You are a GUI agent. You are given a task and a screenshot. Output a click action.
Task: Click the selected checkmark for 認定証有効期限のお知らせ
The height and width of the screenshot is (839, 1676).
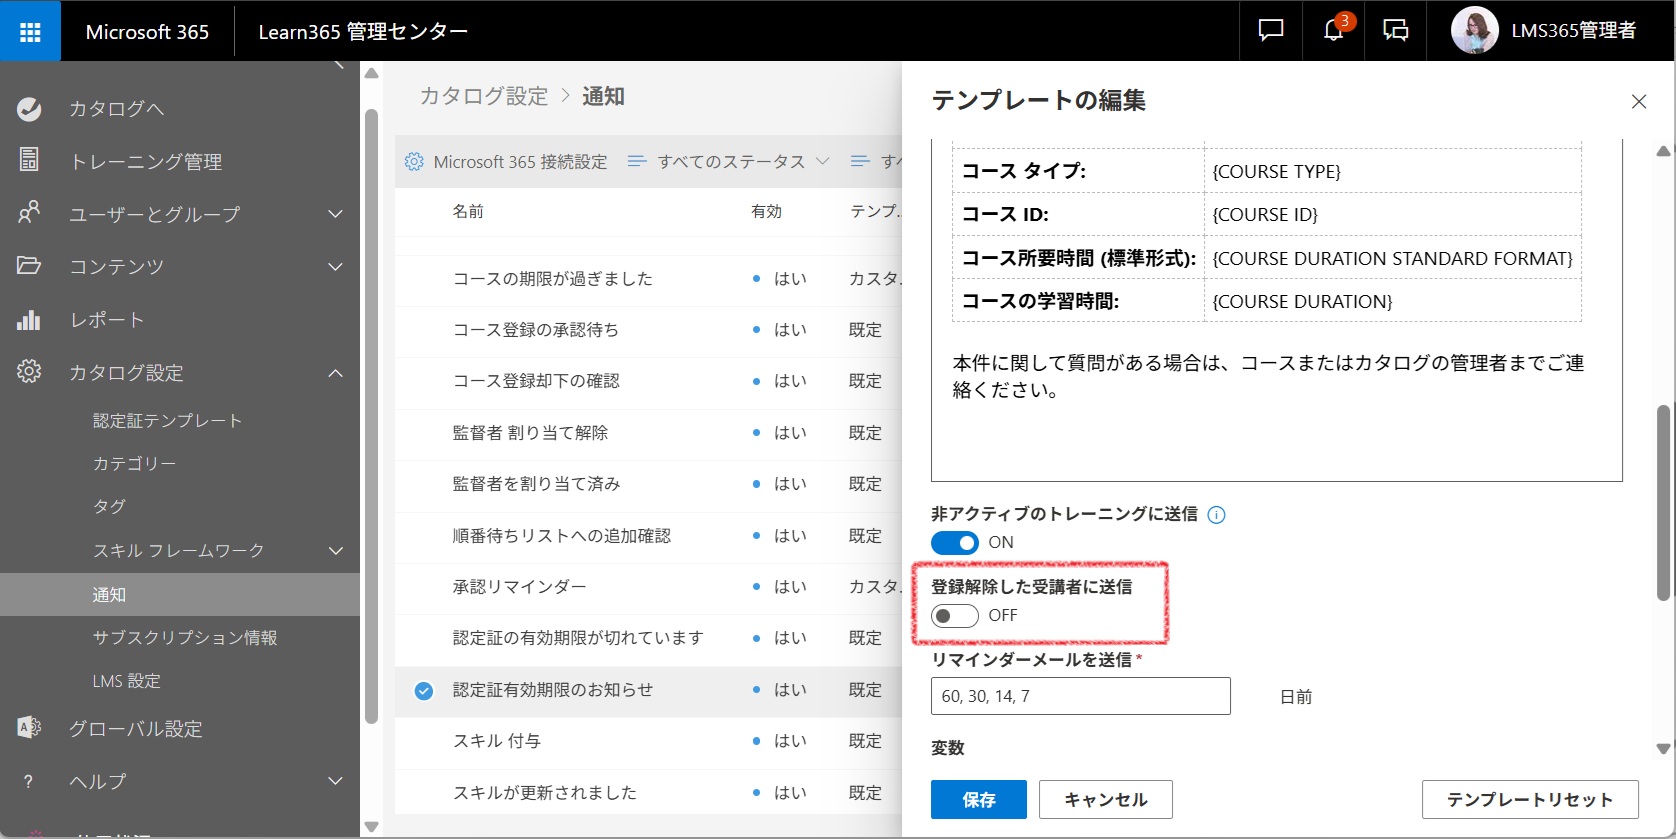(424, 690)
